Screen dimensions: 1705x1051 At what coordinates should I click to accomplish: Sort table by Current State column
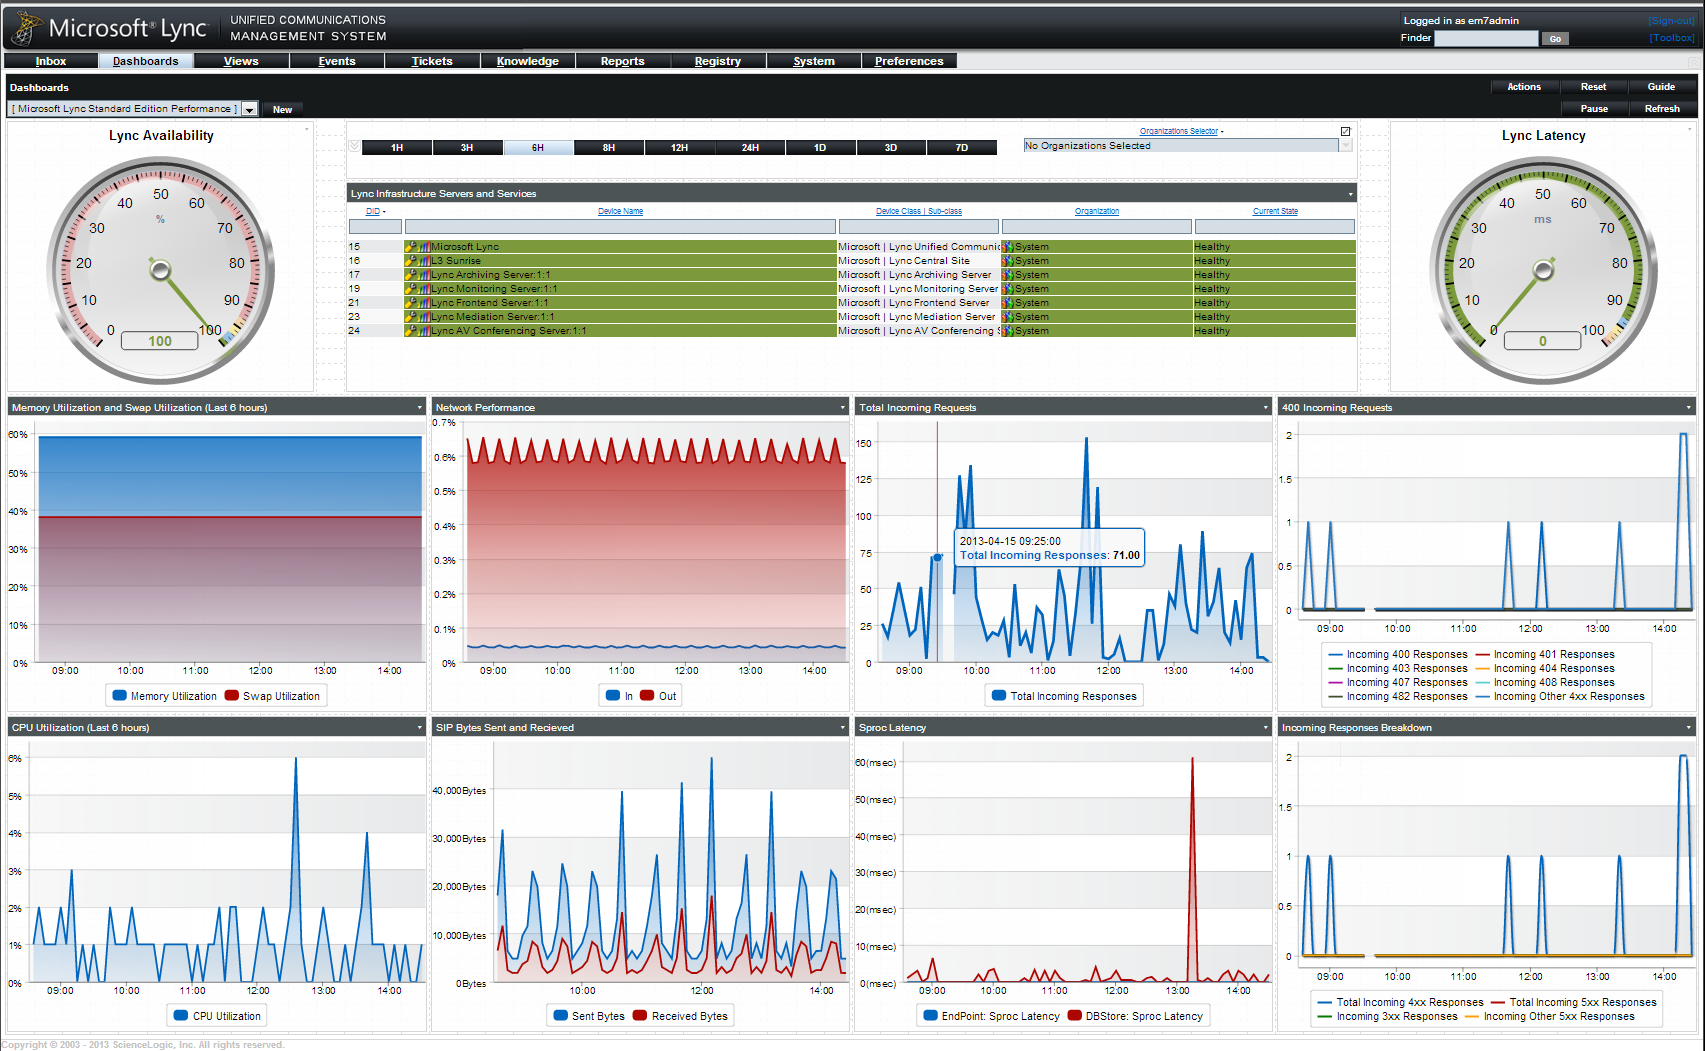(1275, 211)
